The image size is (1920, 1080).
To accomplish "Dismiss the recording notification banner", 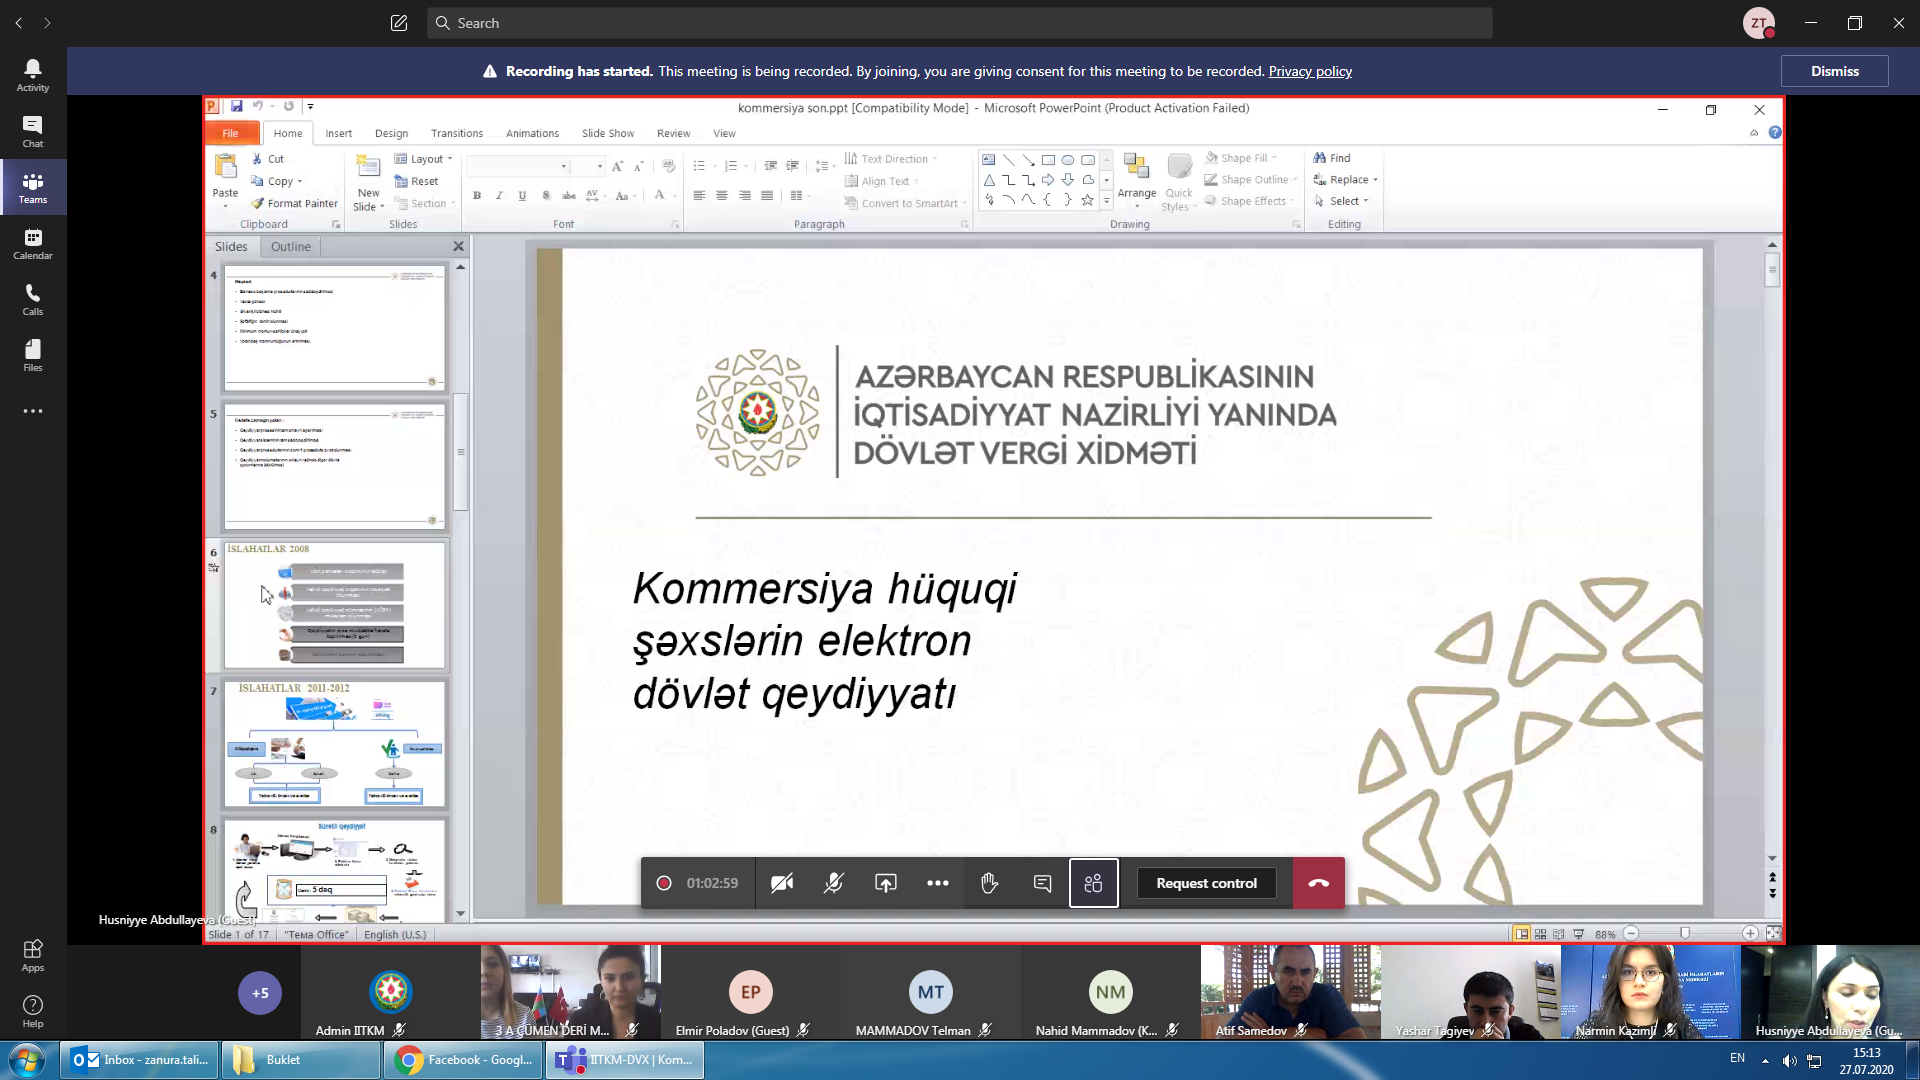I will [1835, 71].
